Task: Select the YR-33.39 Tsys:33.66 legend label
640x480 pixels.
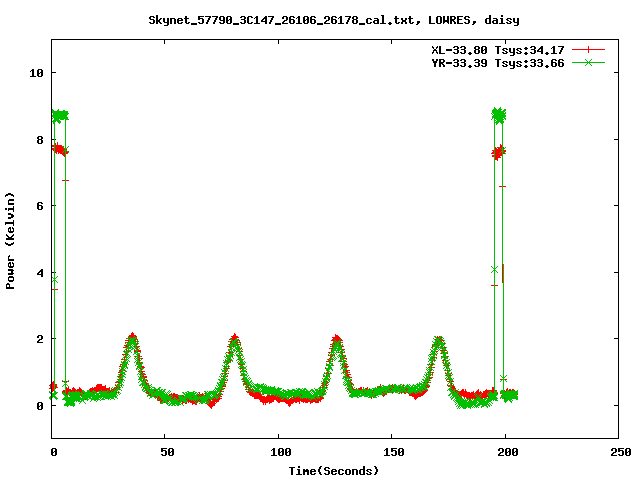Action: (x=498, y=63)
